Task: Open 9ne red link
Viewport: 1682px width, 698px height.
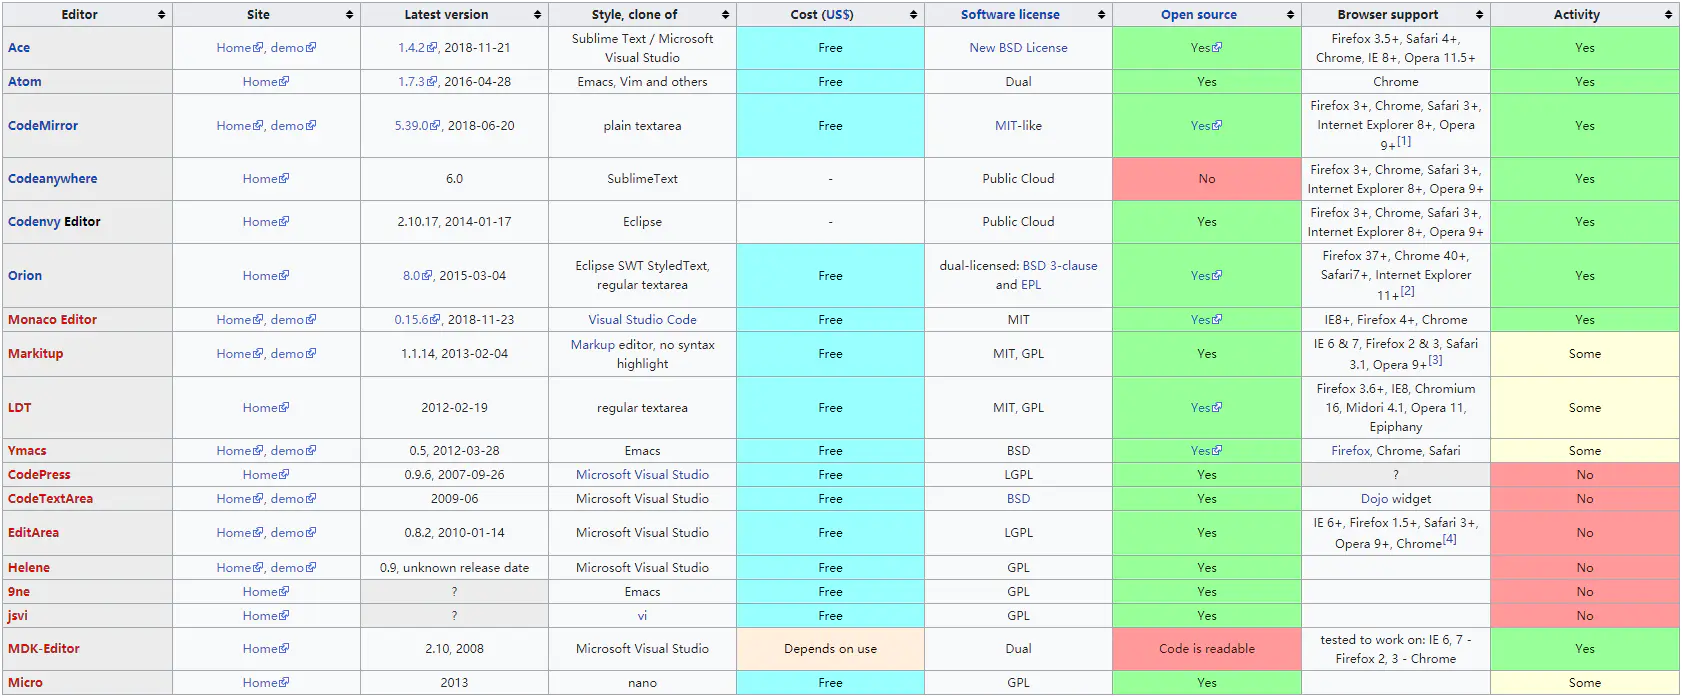Action: tap(19, 592)
